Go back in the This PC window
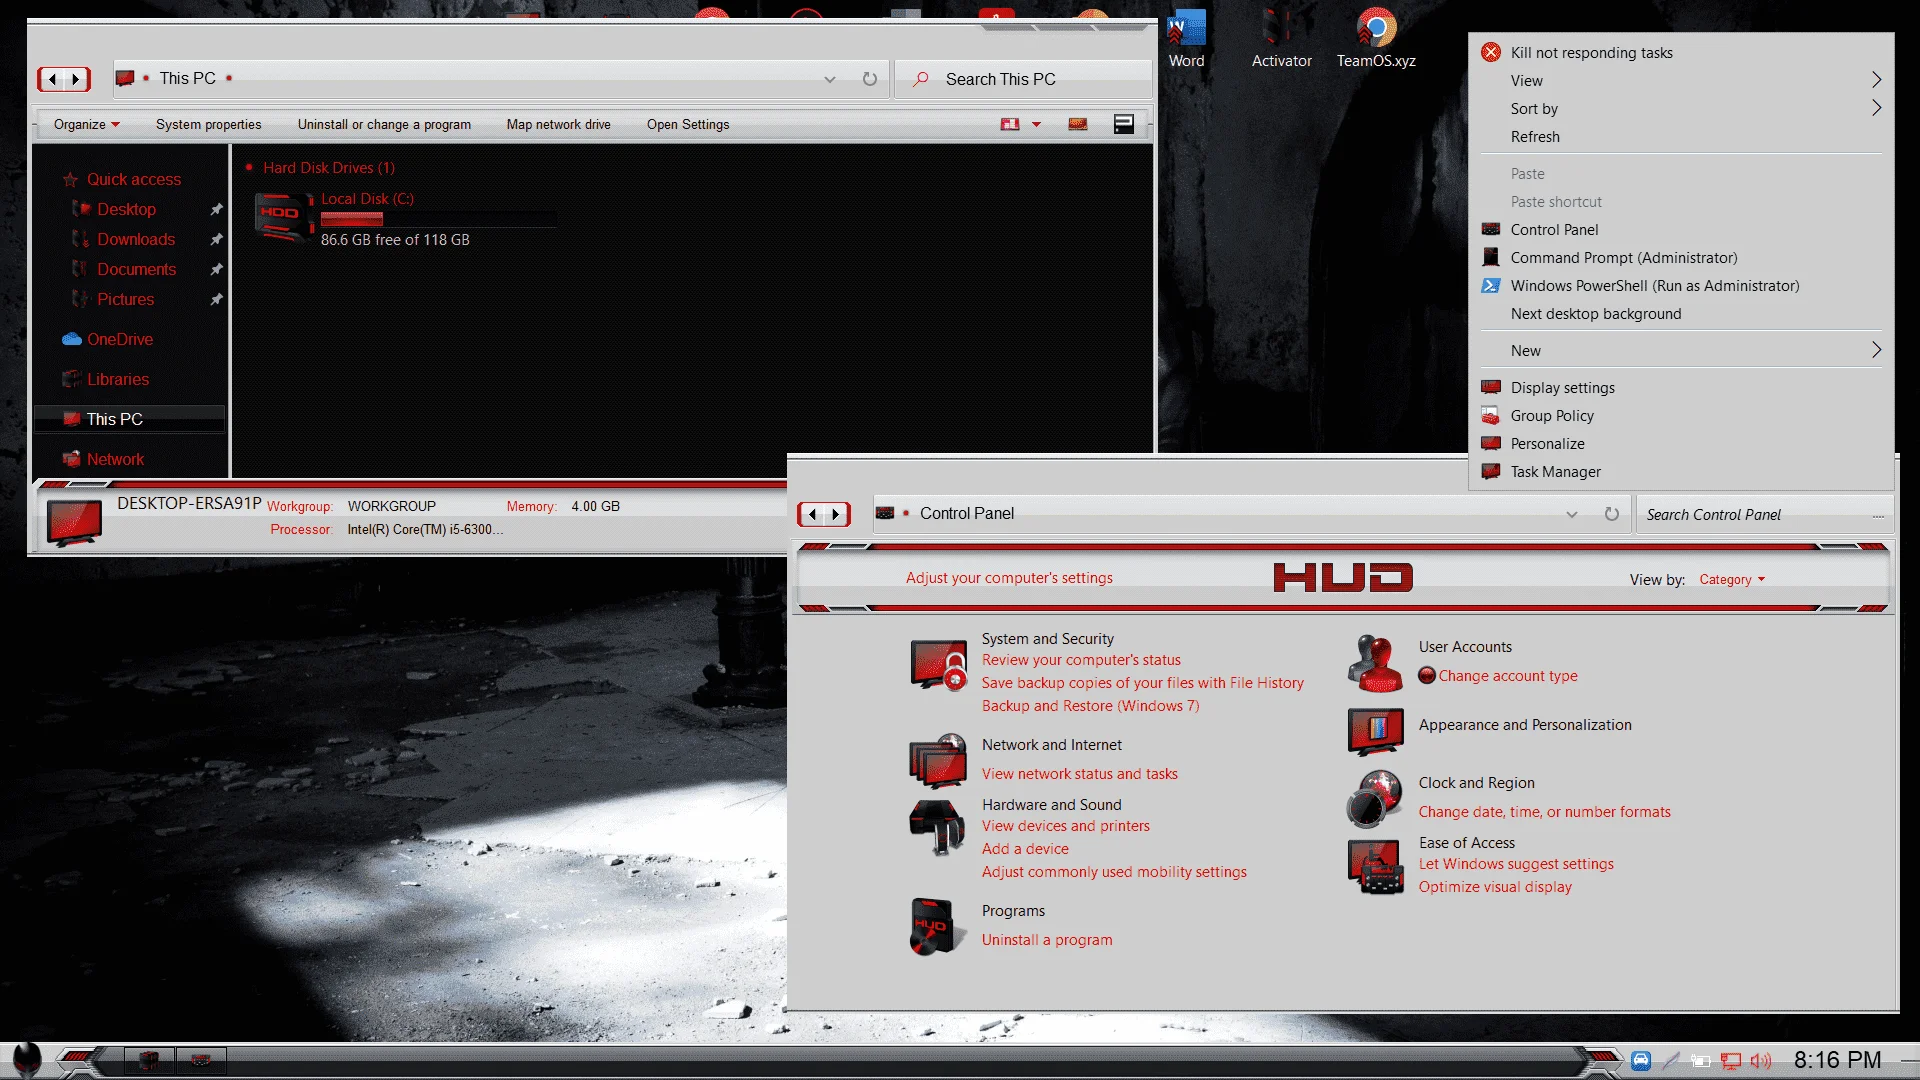Screen dimensions: 1920x1080 pyautogui.click(x=52, y=79)
